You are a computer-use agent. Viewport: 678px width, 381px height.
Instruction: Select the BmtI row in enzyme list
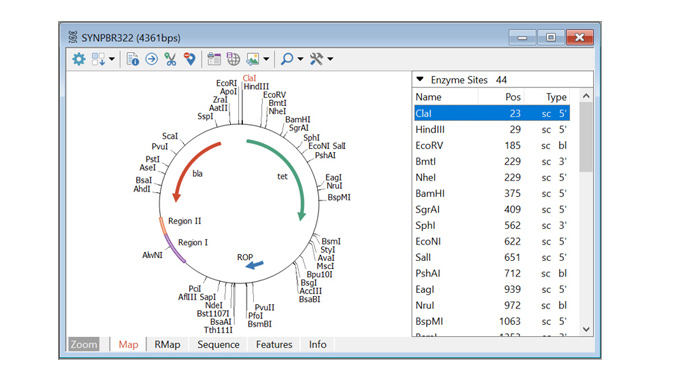(x=492, y=161)
